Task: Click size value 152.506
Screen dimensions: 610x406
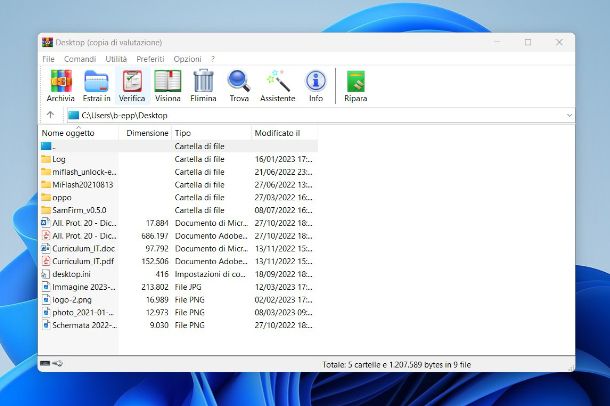Action: coord(155,261)
